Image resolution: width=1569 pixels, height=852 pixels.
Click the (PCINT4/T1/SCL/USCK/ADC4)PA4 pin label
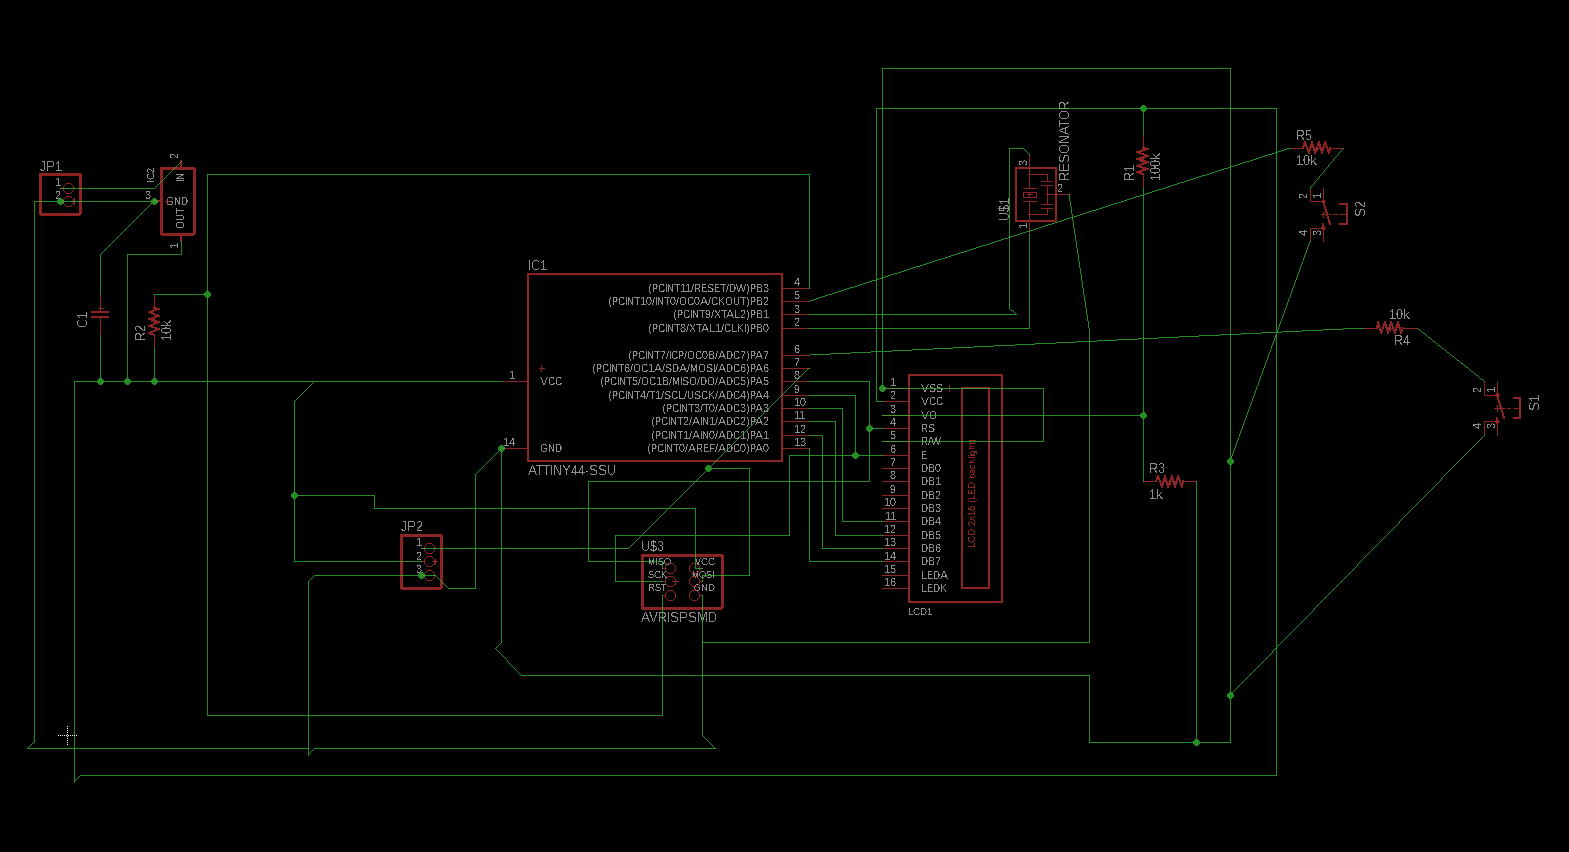tap(689, 395)
